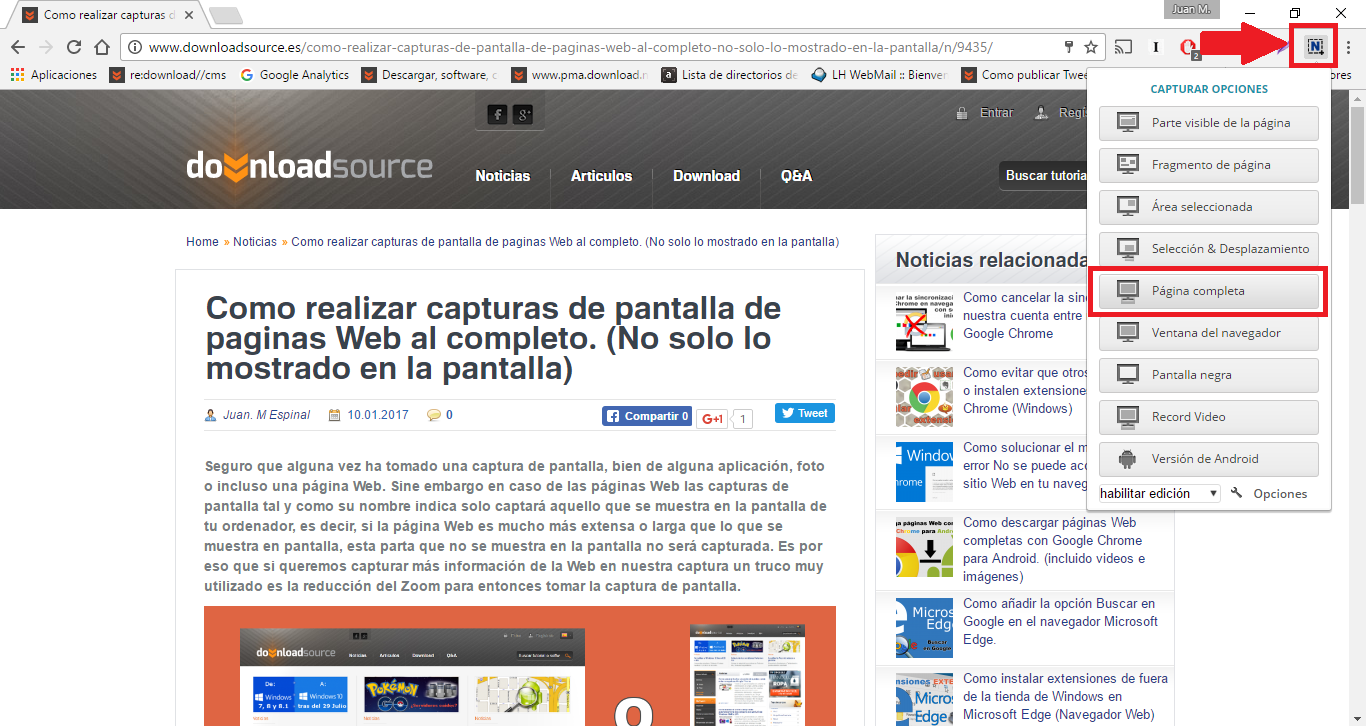
Task: Open a new browser tab
Action: tap(226, 16)
